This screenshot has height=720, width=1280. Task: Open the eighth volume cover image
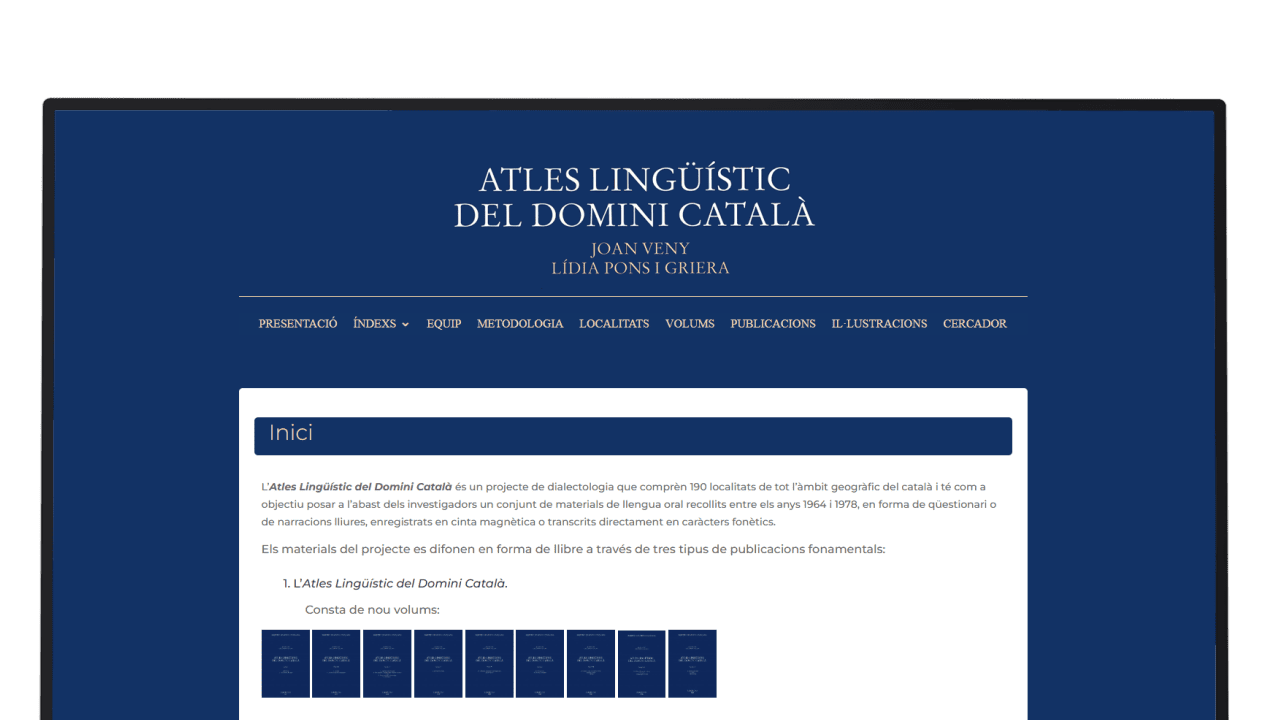642,663
